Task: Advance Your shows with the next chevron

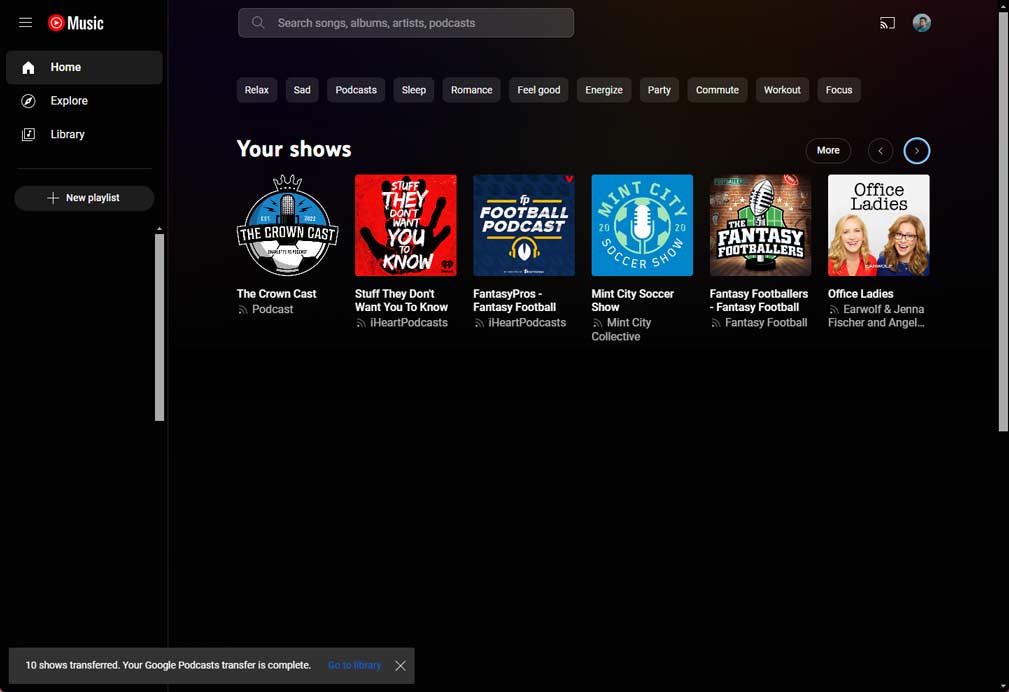Action: tap(916, 150)
